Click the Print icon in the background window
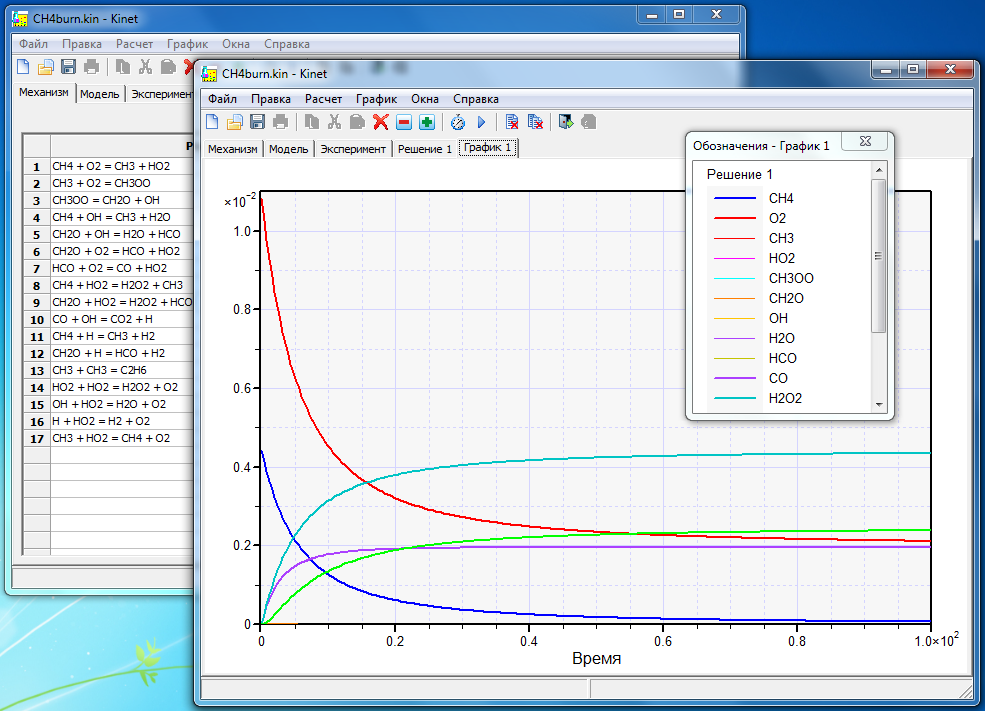Viewport: 985px width, 711px height. pos(92,67)
